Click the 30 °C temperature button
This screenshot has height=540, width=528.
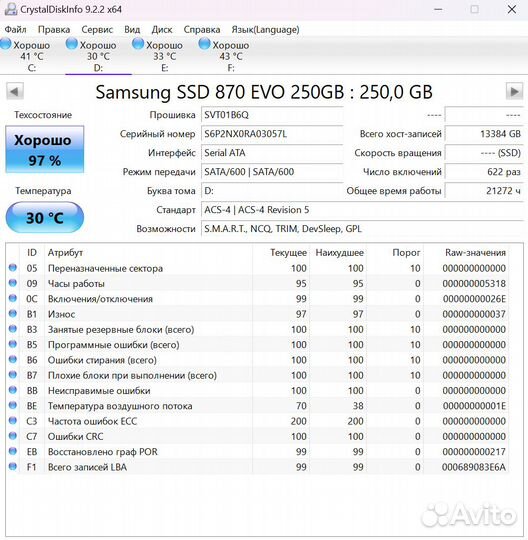pyautogui.click(x=45, y=218)
